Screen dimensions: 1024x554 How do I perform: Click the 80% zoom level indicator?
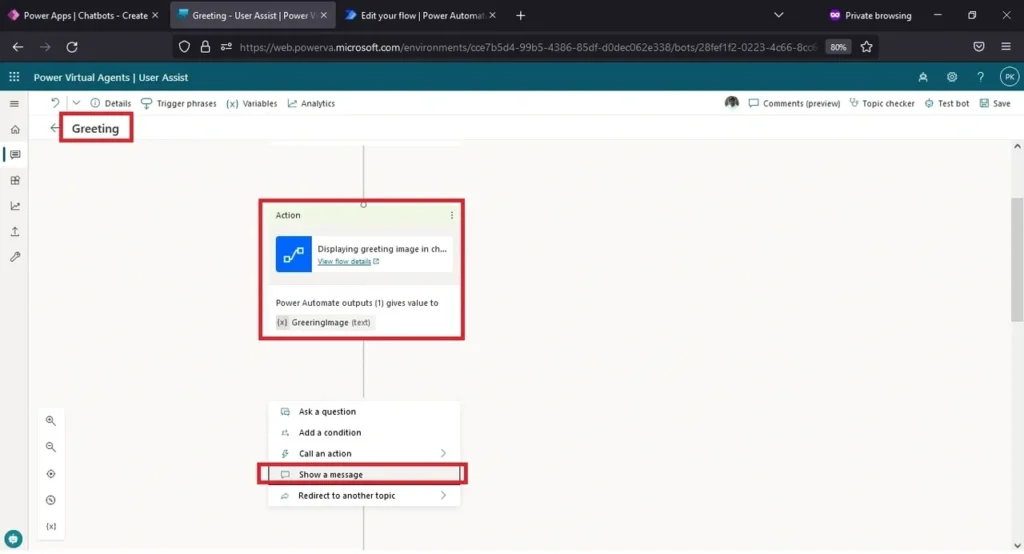pos(838,47)
